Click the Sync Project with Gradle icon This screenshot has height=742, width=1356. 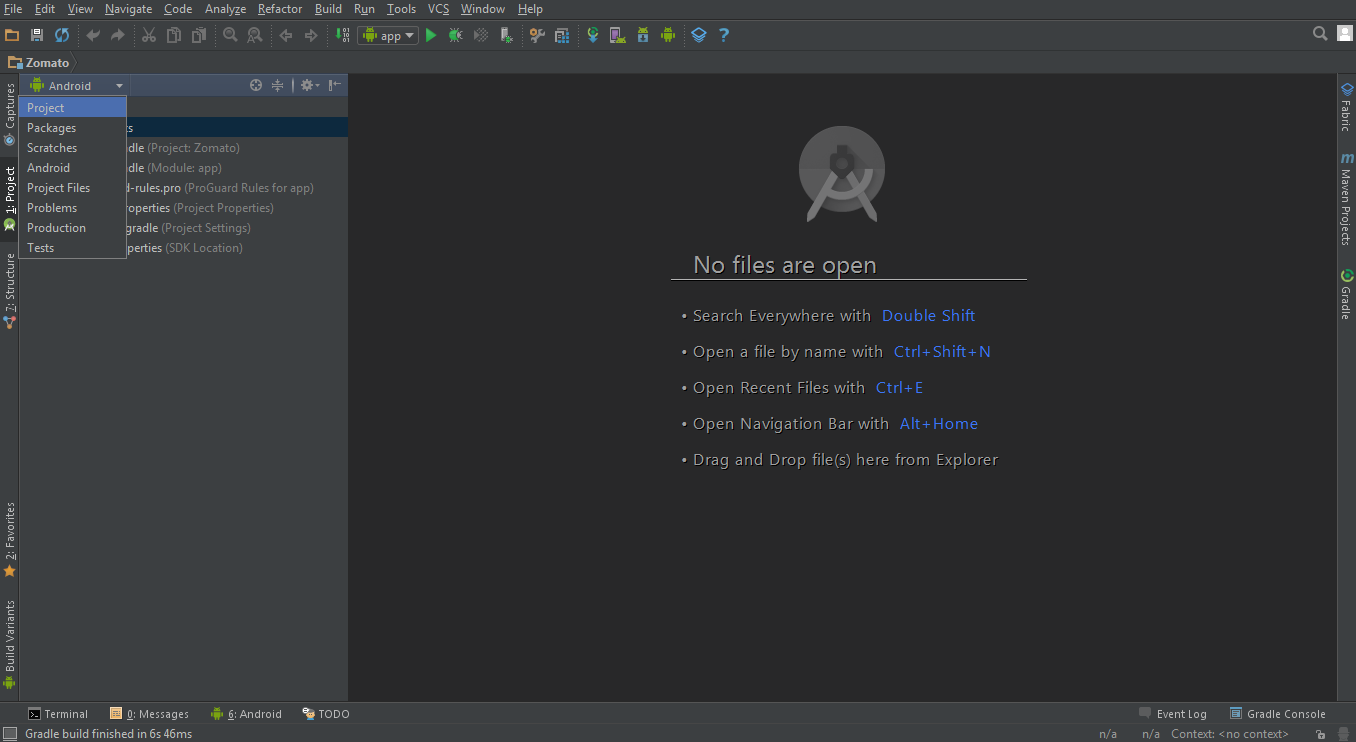coord(593,35)
